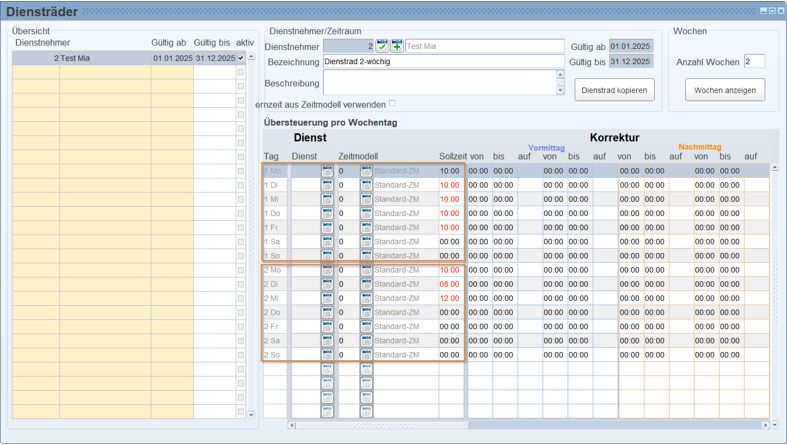This screenshot has width=787, height=445.
Task: Open Dienst lookup icon for row 2 Mi
Action: coord(327,298)
